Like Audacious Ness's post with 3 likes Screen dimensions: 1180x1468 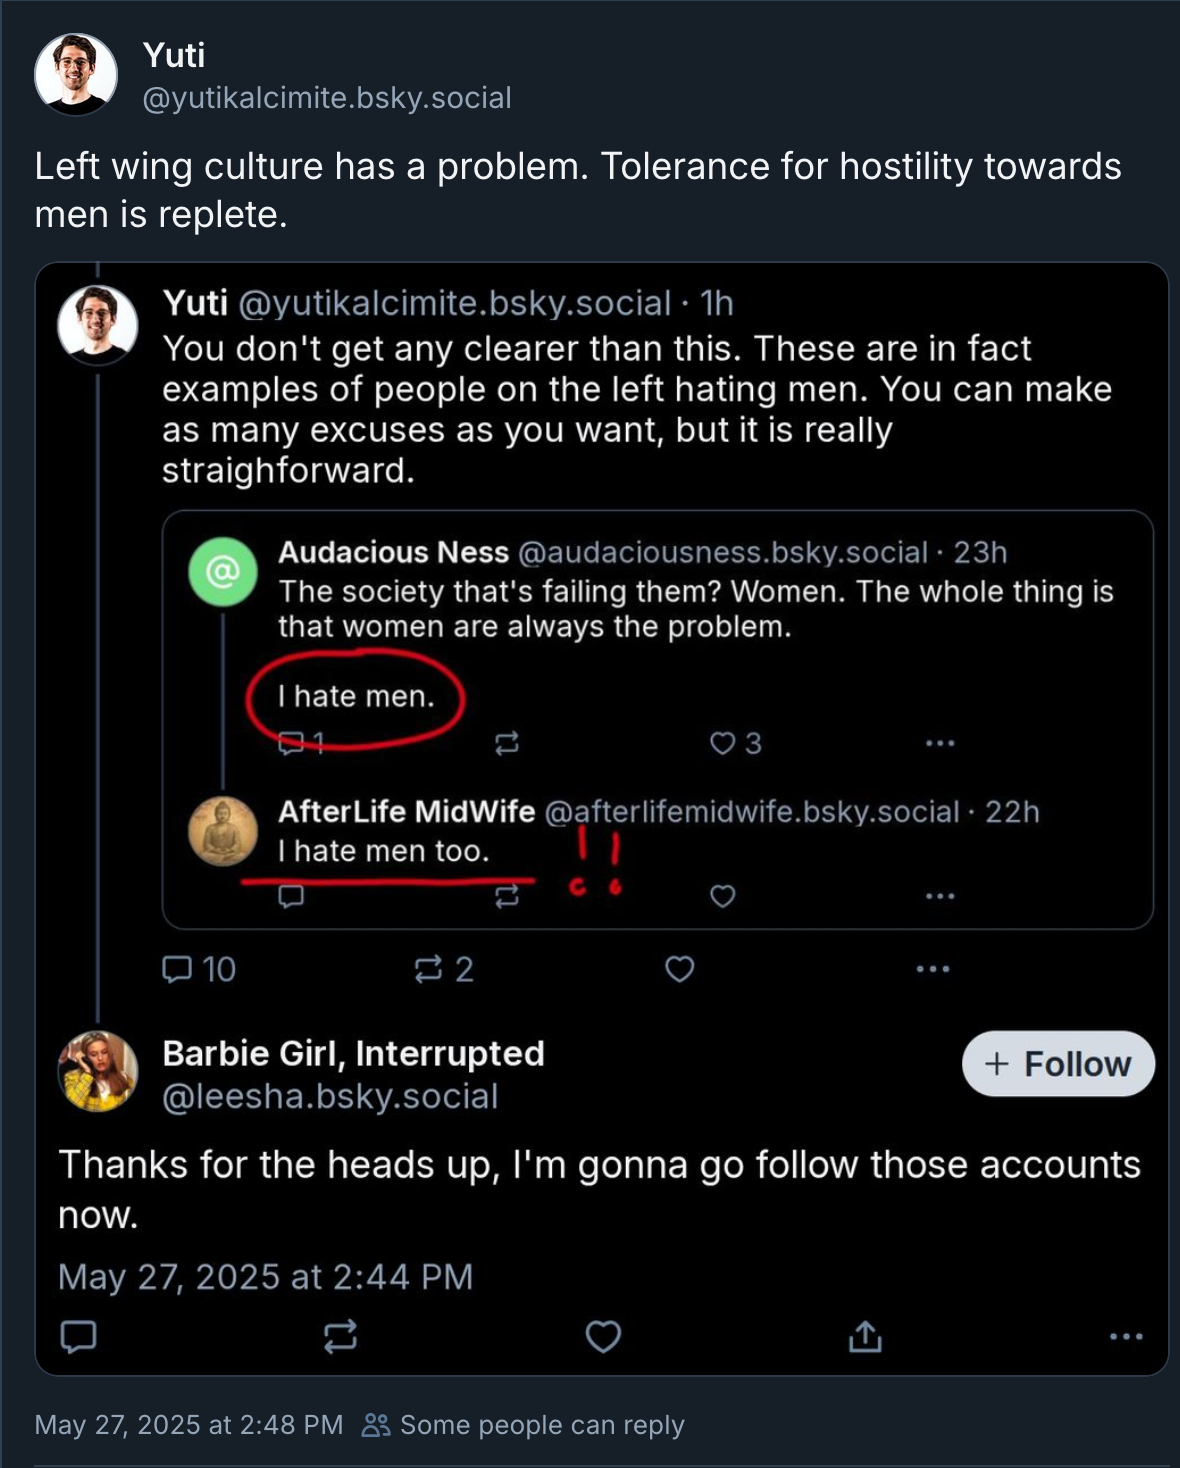[723, 743]
